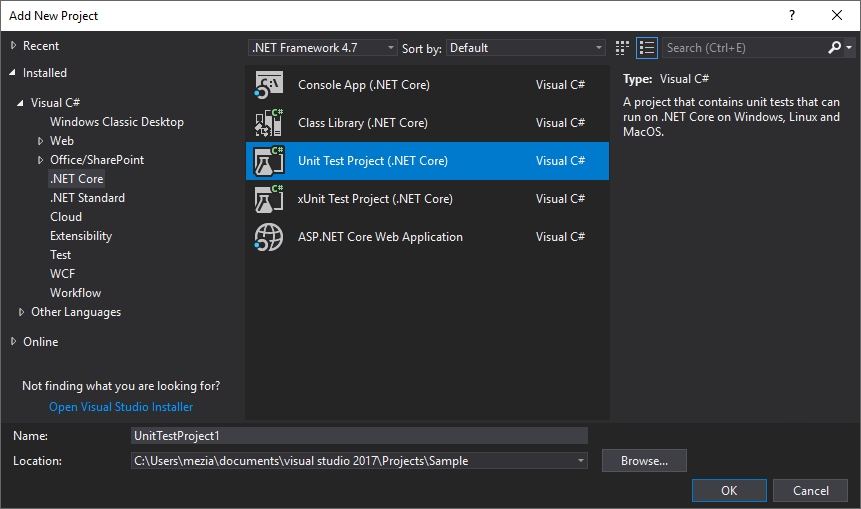Click the Unit Test Project flask icon
The image size is (861, 509).
click(269, 161)
